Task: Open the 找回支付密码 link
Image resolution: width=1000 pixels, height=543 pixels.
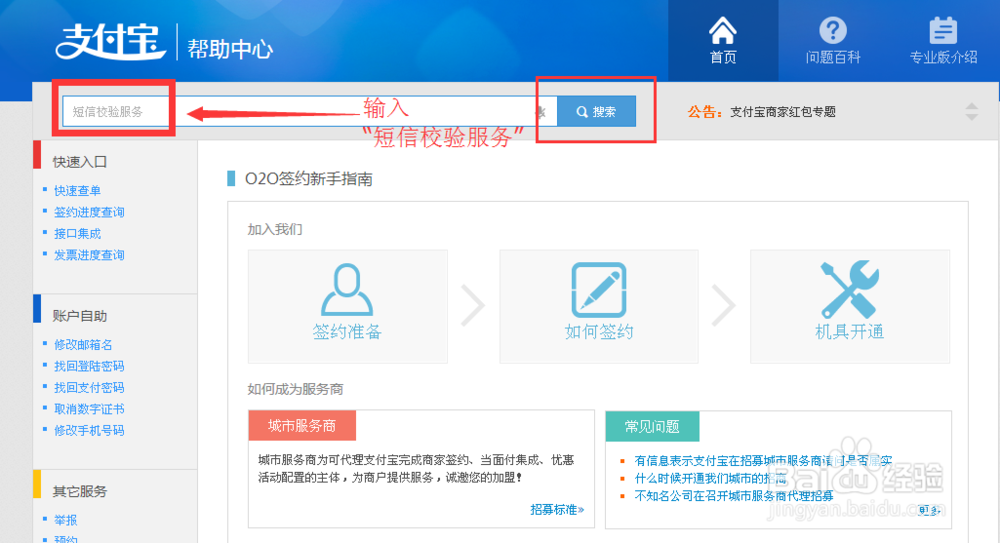Action: [x=89, y=387]
